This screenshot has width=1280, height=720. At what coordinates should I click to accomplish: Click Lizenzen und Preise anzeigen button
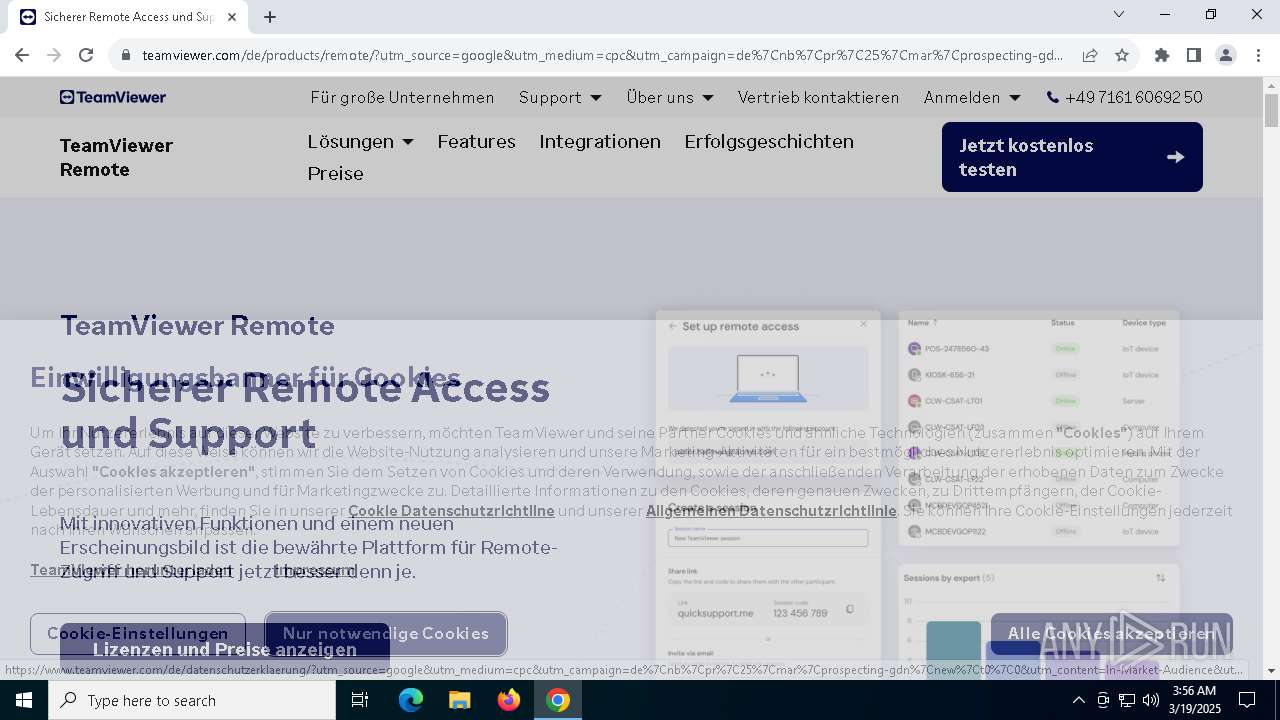pos(225,649)
